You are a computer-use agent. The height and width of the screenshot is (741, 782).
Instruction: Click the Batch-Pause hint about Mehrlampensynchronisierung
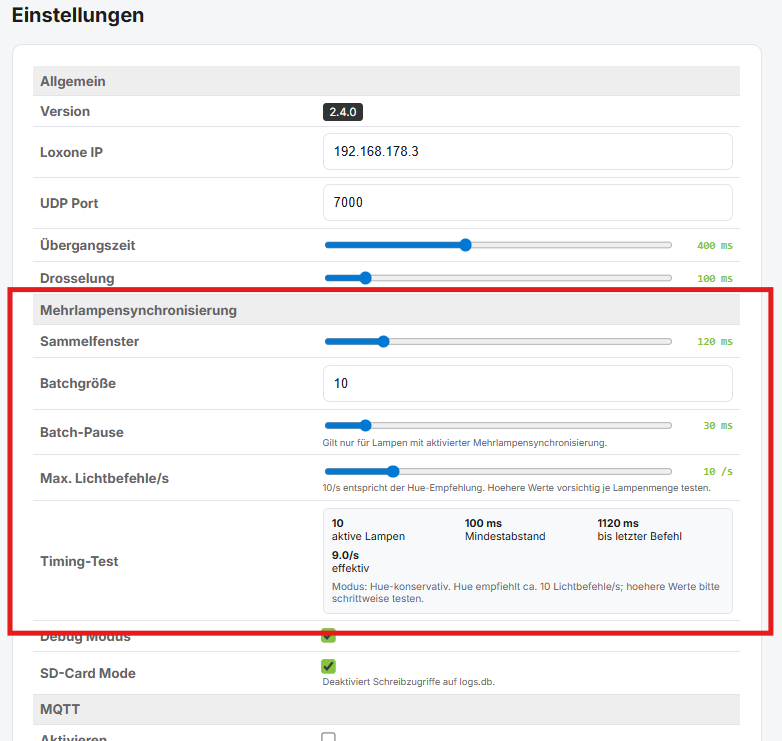464,443
